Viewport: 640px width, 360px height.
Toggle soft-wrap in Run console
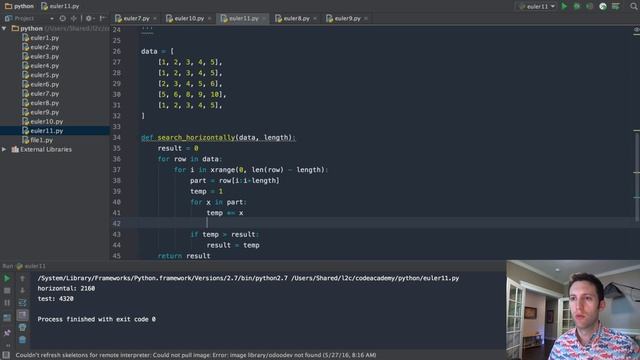pos(22,303)
